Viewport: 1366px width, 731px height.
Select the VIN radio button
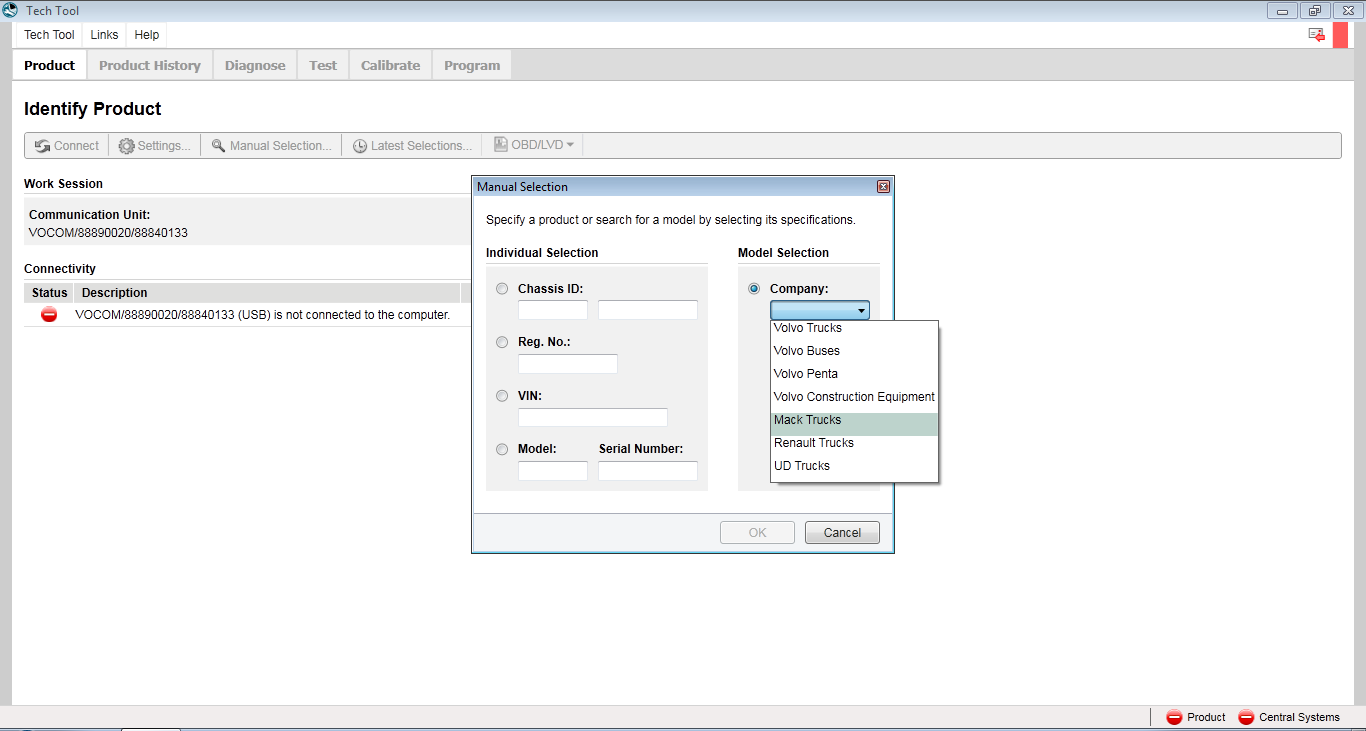(502, 396)
